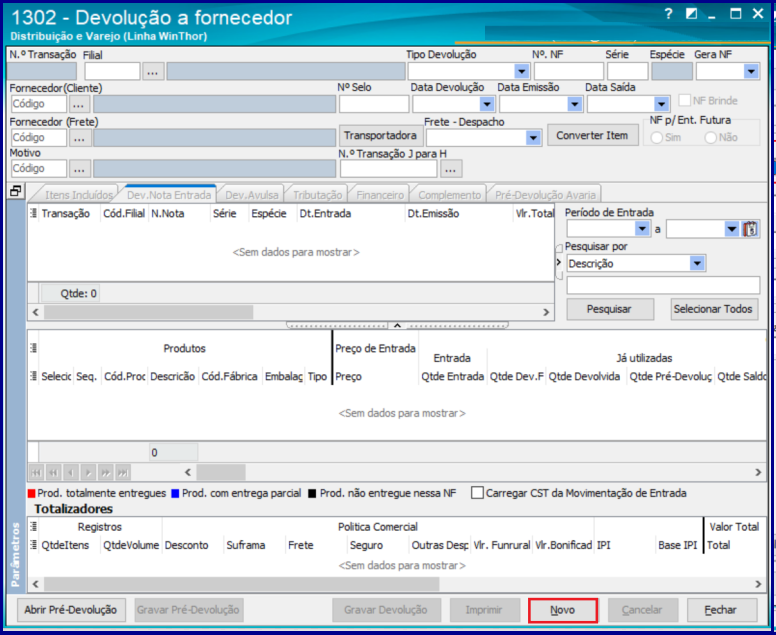
Task: Open Frete - Despacho dropdown
Action: (x=533, y=138)
